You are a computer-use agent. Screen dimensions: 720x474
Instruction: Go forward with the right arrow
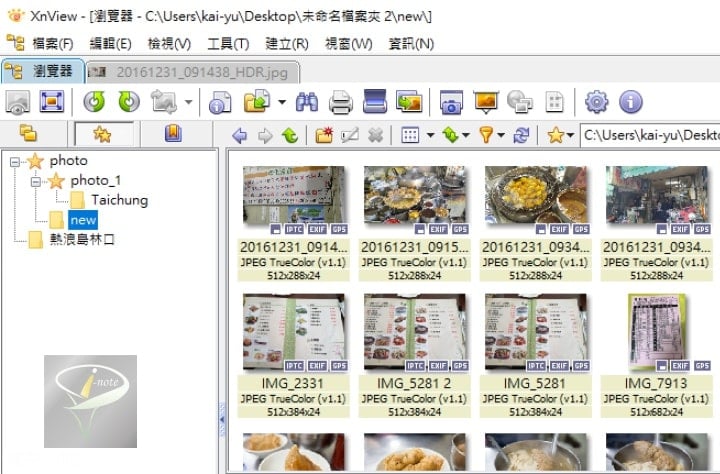tap(265, 135)
